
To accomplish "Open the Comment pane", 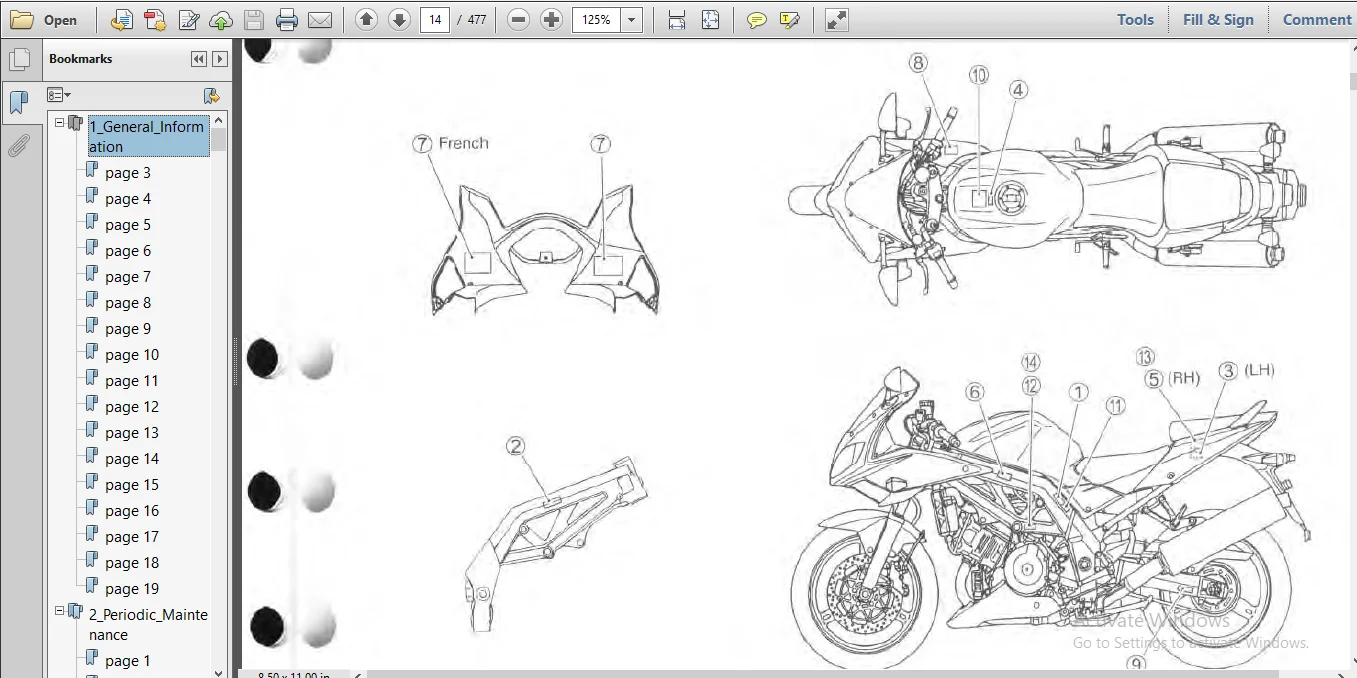I will [x=1316, y=19].
